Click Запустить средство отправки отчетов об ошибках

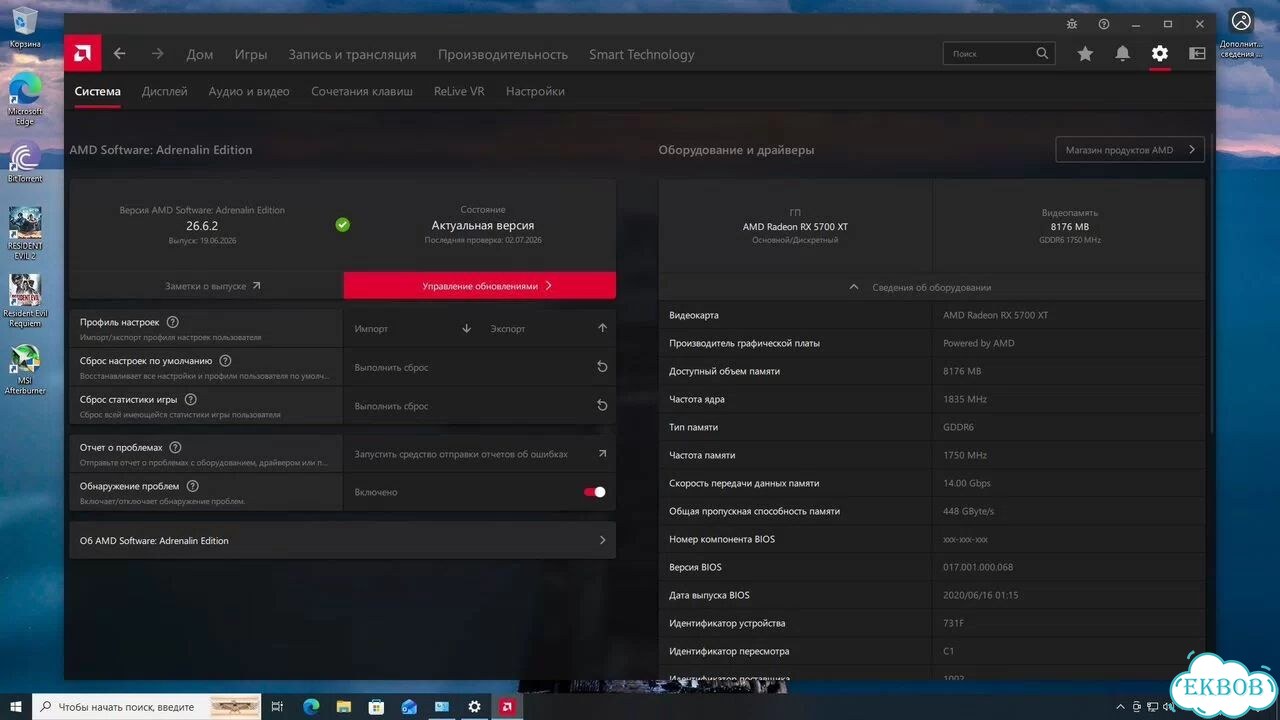(x=479, y=453)
